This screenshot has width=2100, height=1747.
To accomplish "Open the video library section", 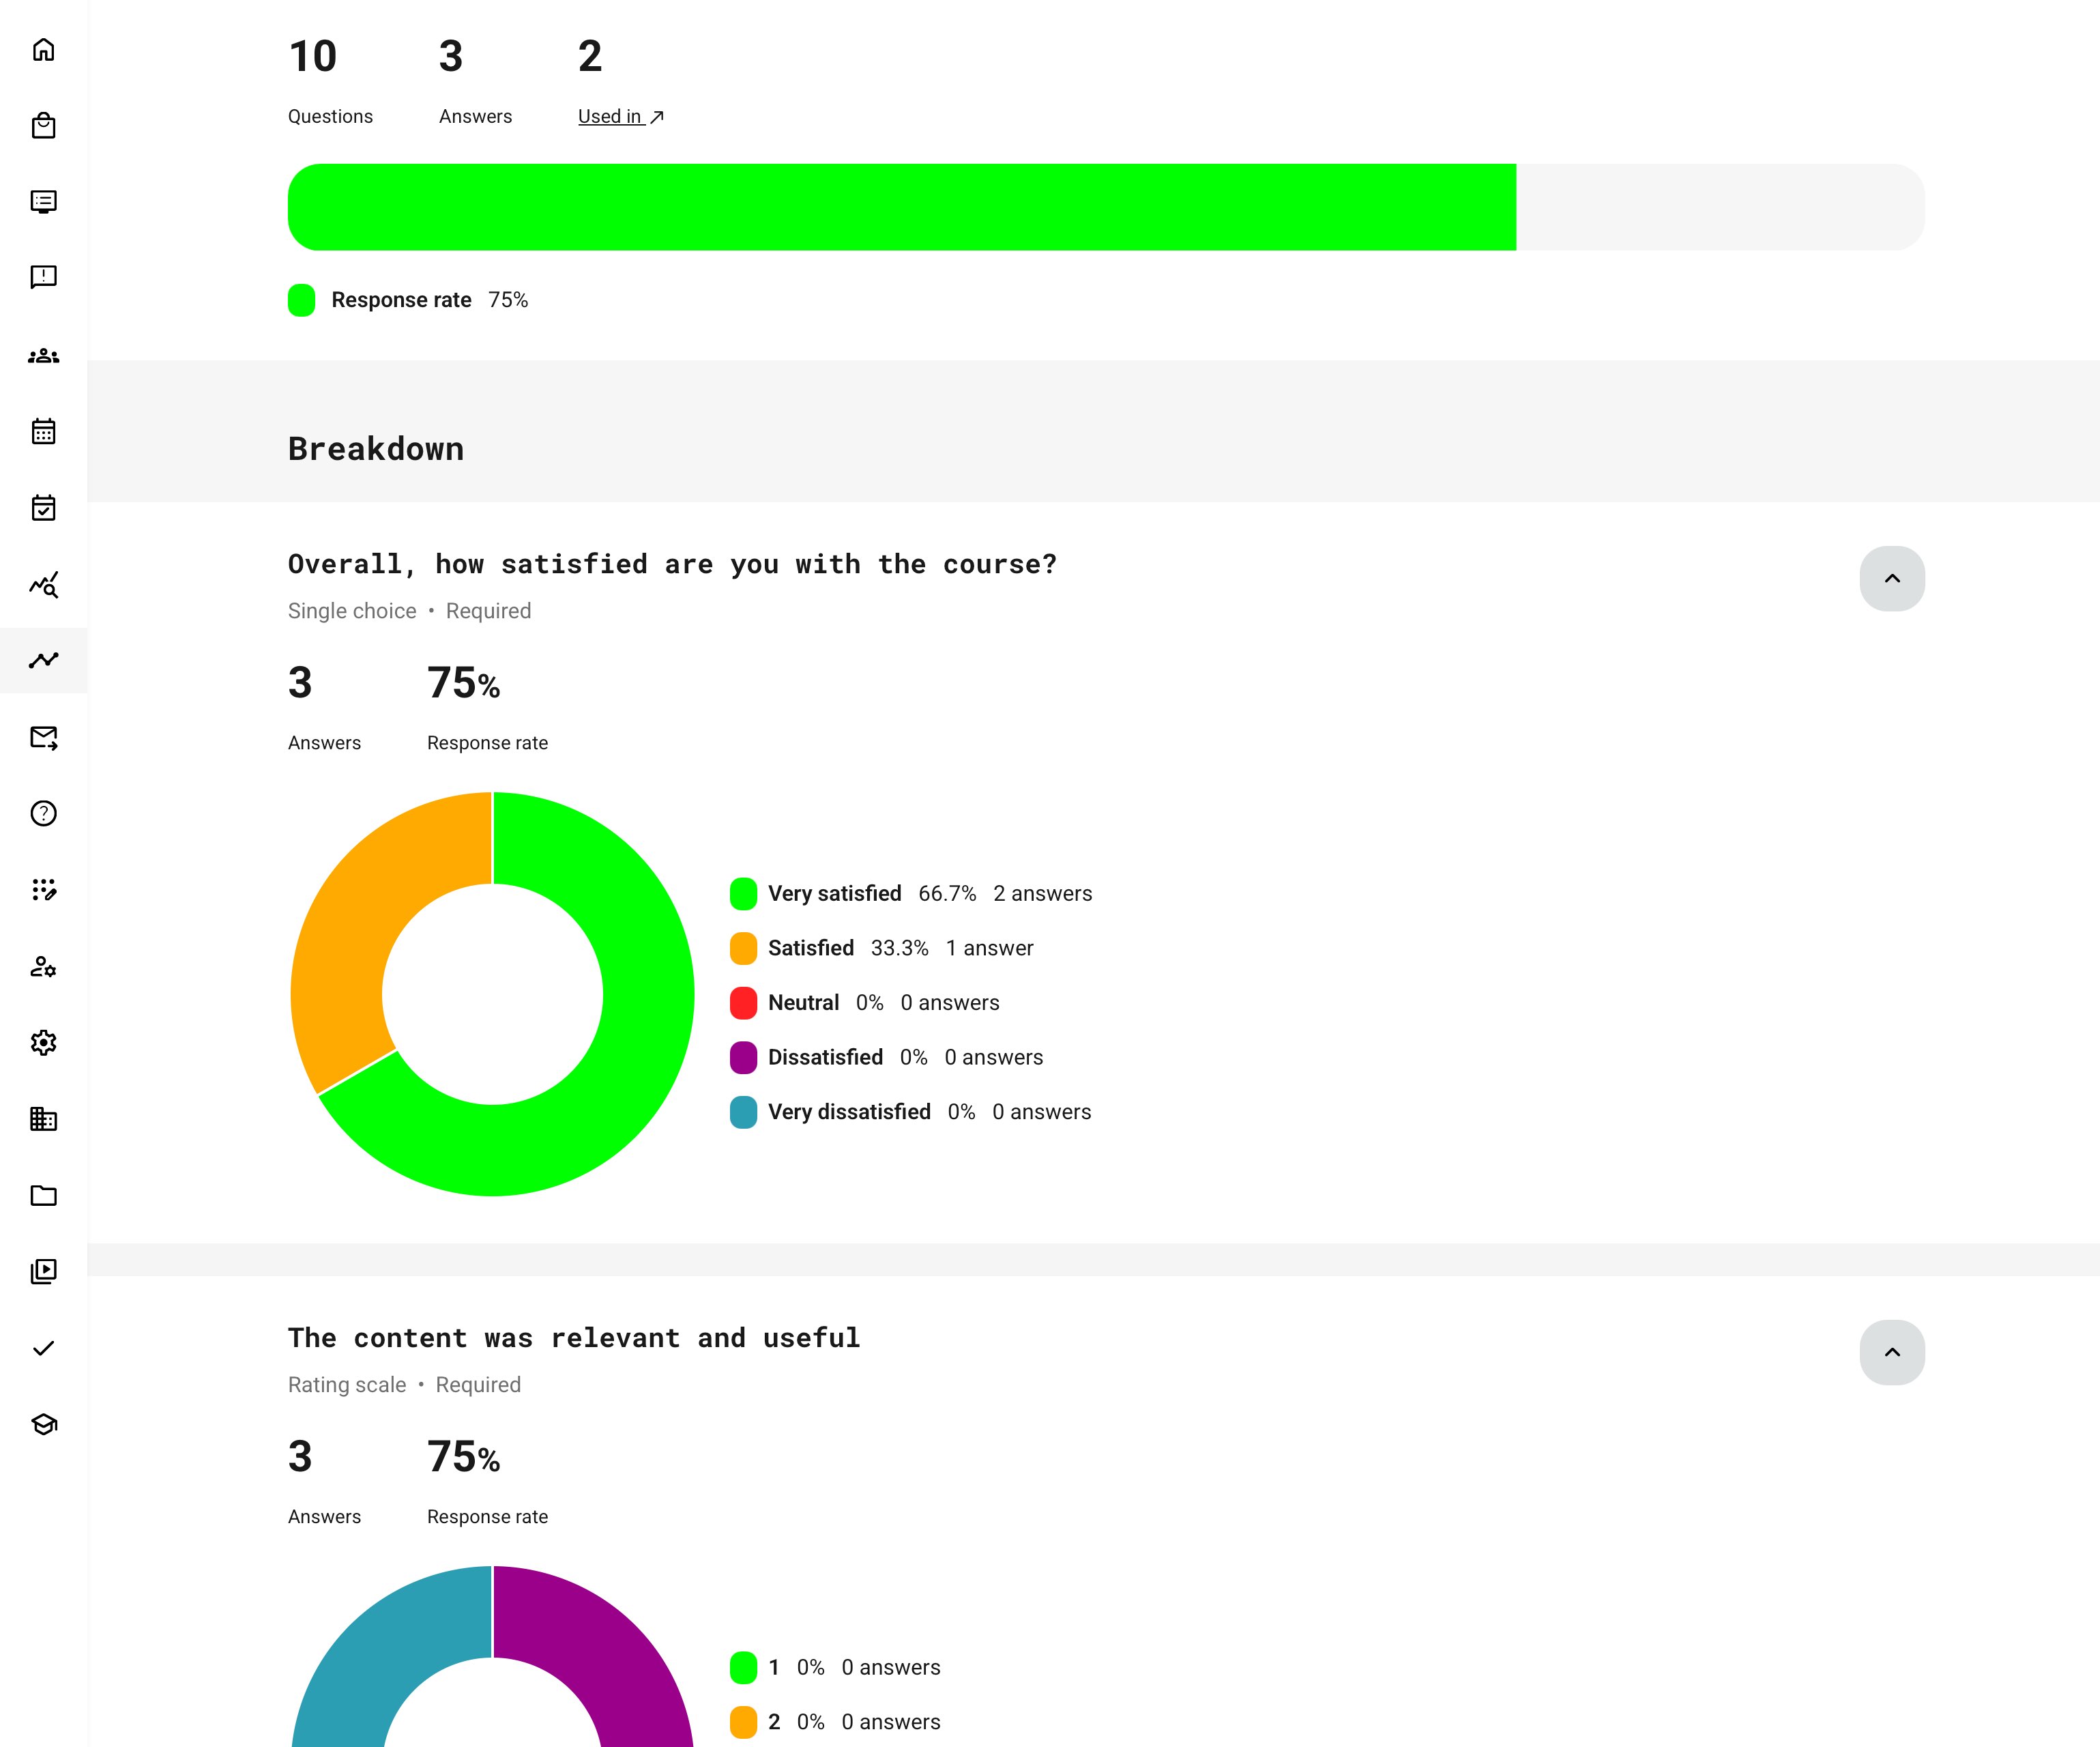I will 45,1270.
